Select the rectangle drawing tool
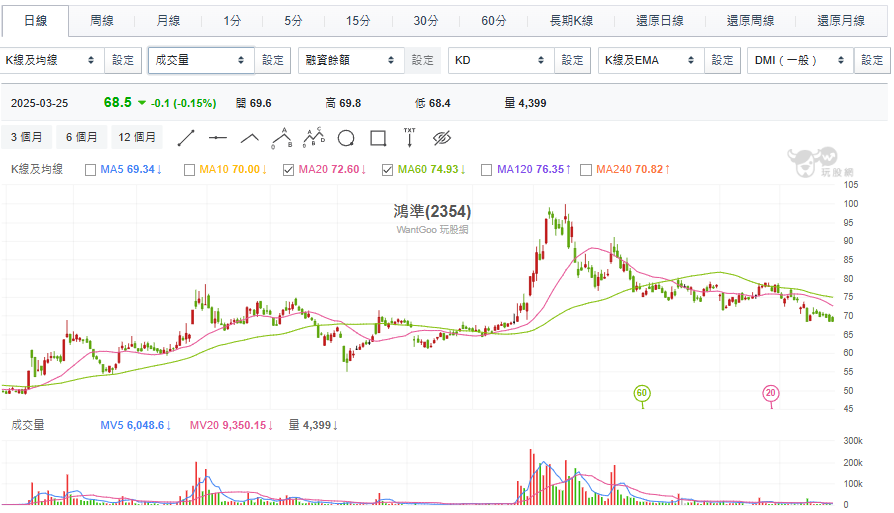The width and height of the screenshot is (894, 513). pyautogui.click(x=378, y=137)
